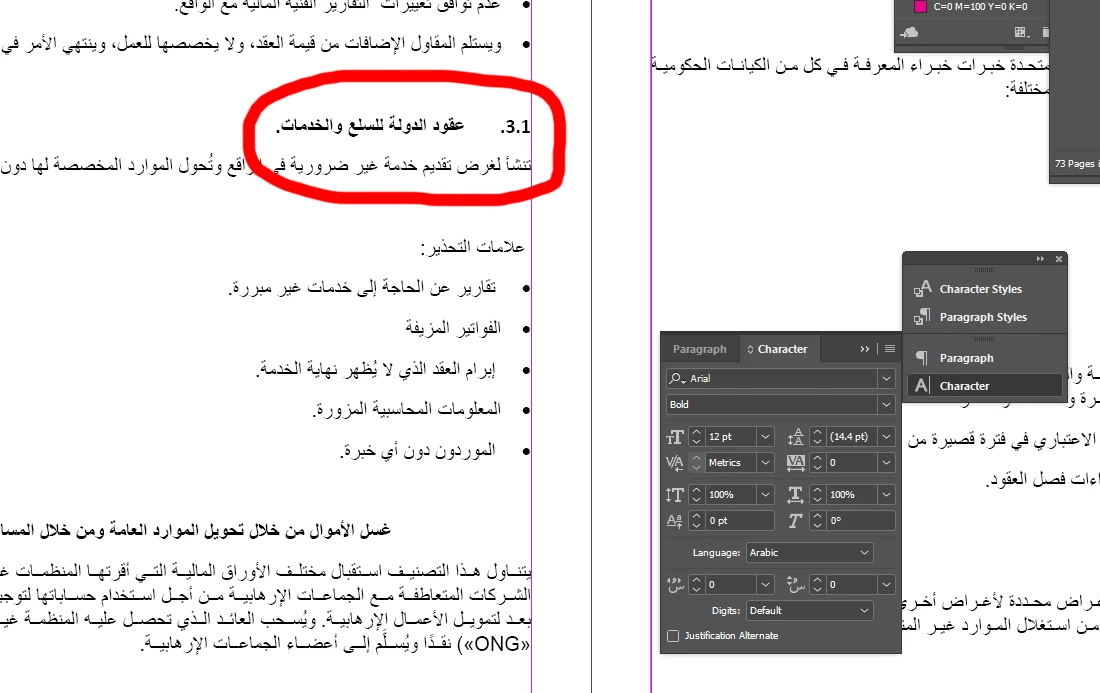This screenshot has width=1100, height=693.
Task: Expand the font family dropdown arrow
Action: (x=887, y=379)
